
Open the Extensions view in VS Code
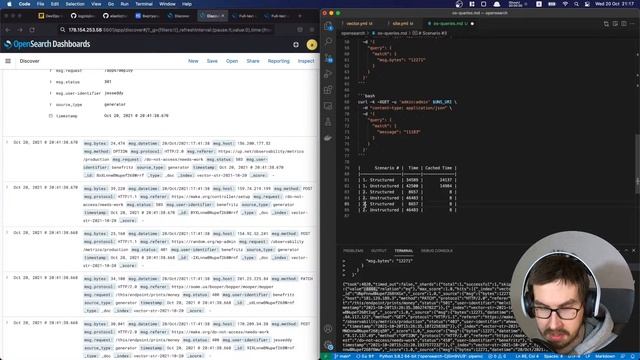pos(328,90)
